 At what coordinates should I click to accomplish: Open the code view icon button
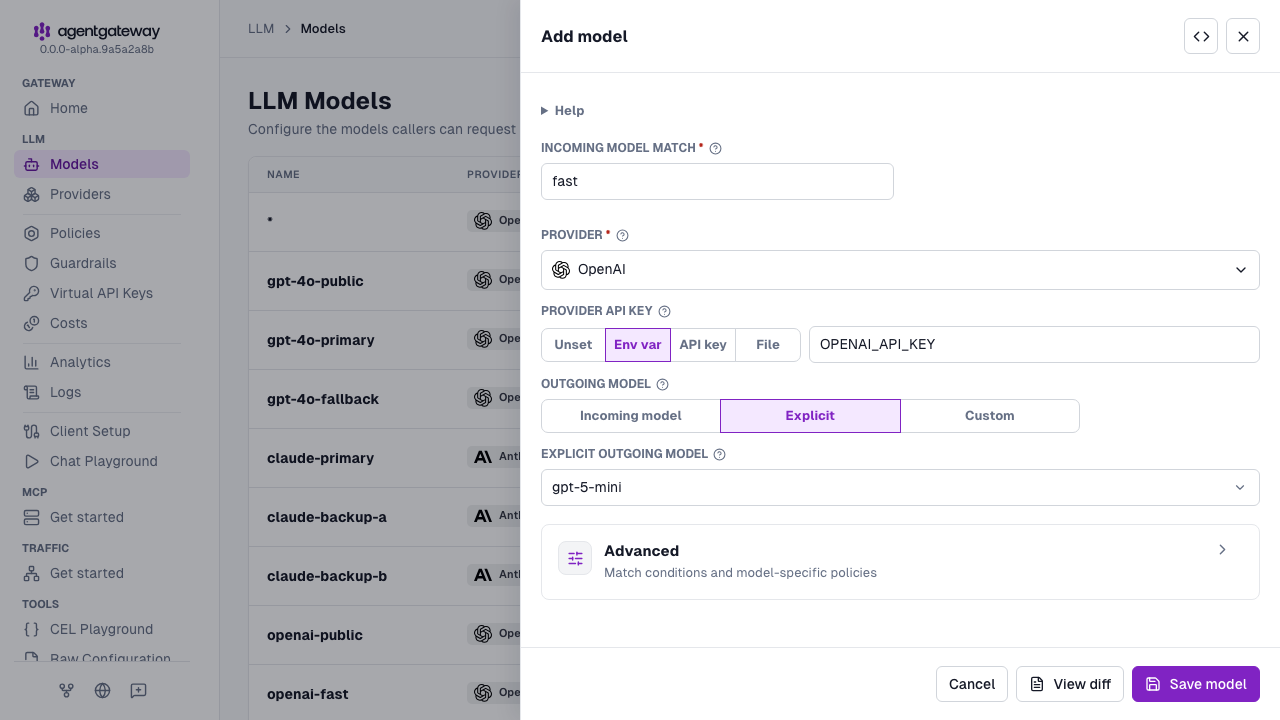(x=1201, y=36)
